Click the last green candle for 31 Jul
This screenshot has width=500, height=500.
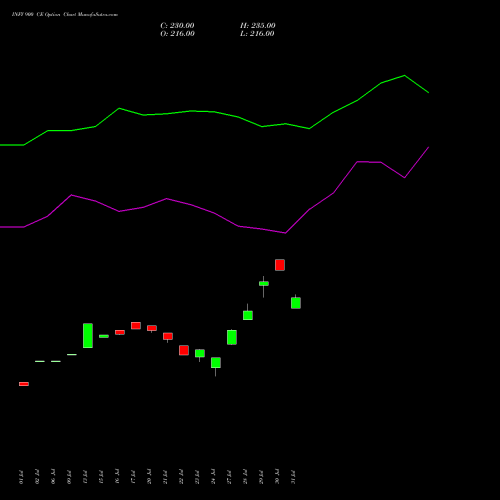296,303
